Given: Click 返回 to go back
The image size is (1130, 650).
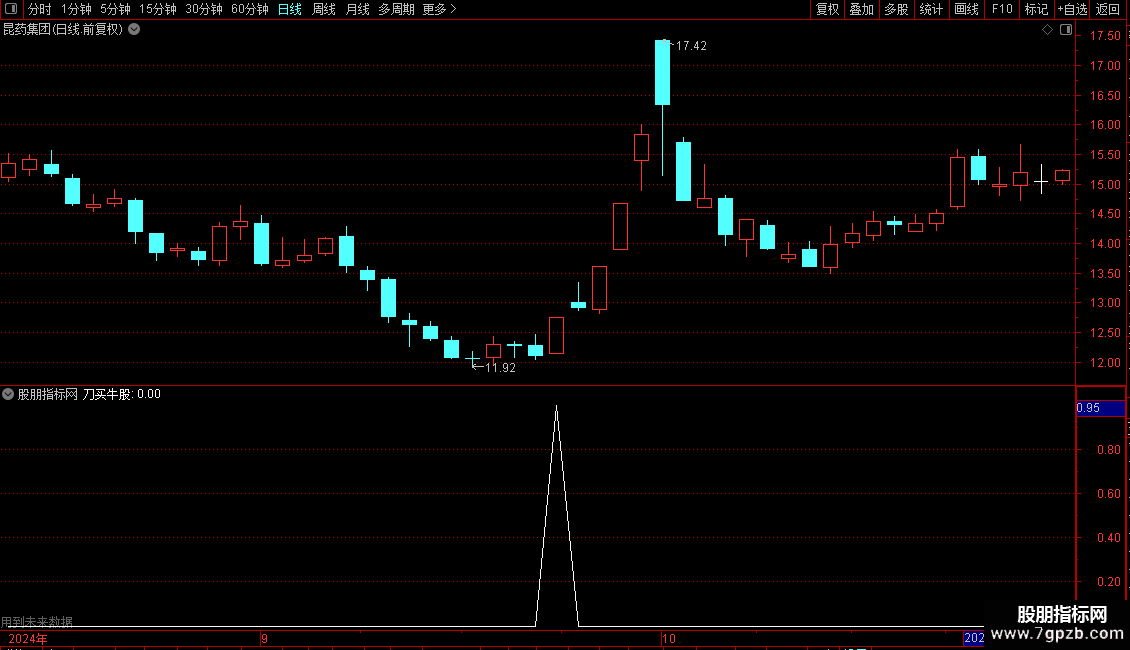Looking at the screenshot, I should pos(1108,9).
